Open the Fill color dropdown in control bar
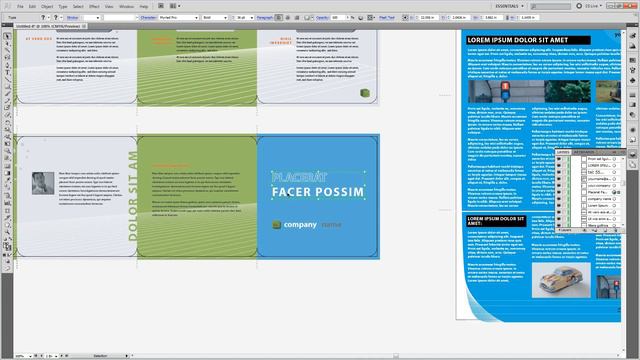 pyautogui.click(x=49, y=18)
